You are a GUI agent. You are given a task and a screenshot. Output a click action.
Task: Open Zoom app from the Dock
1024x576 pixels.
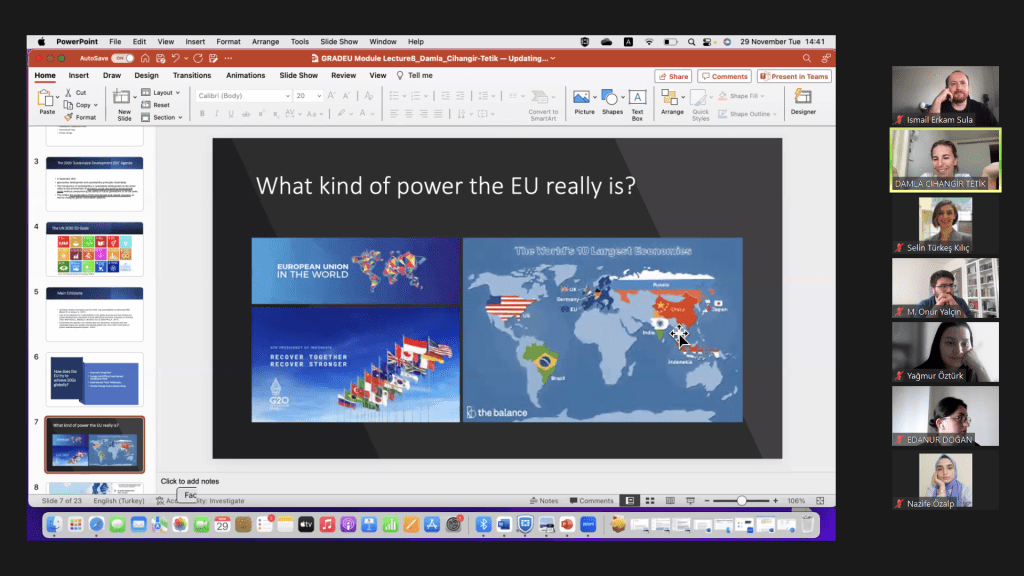(590, 524)
